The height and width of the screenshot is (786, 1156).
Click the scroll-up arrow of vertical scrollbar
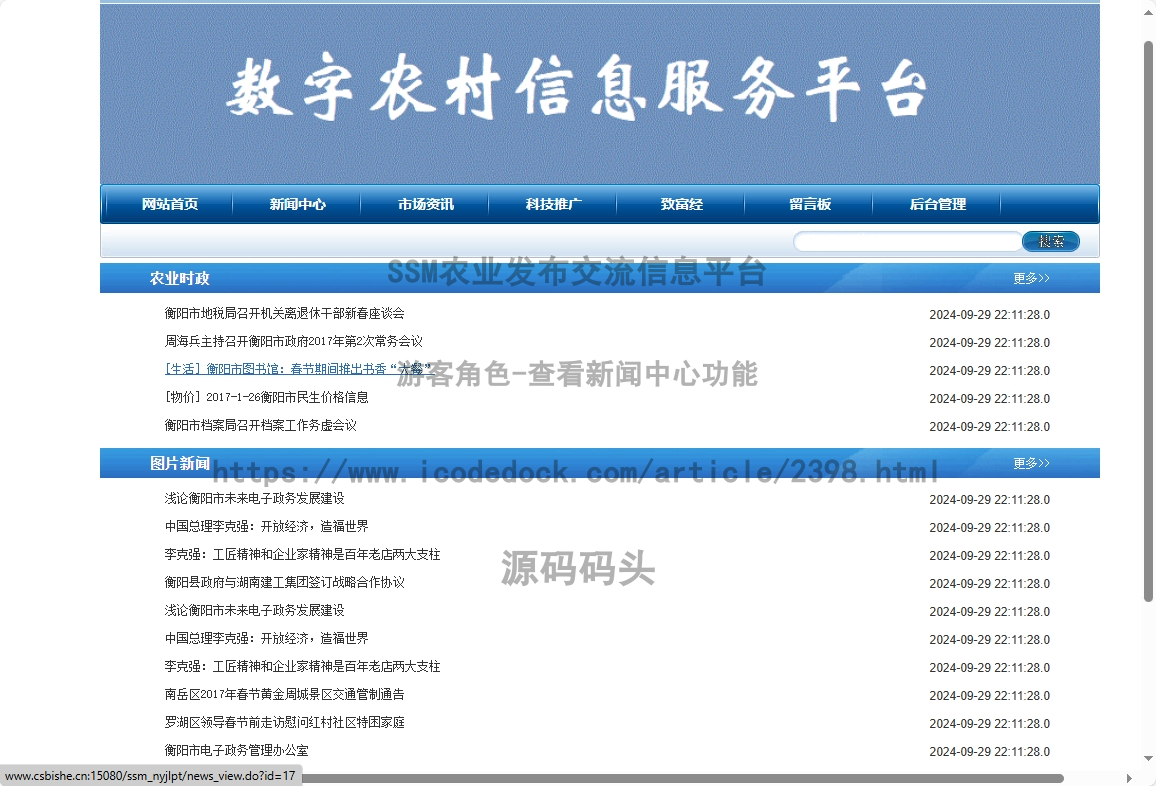[1148, 13]
